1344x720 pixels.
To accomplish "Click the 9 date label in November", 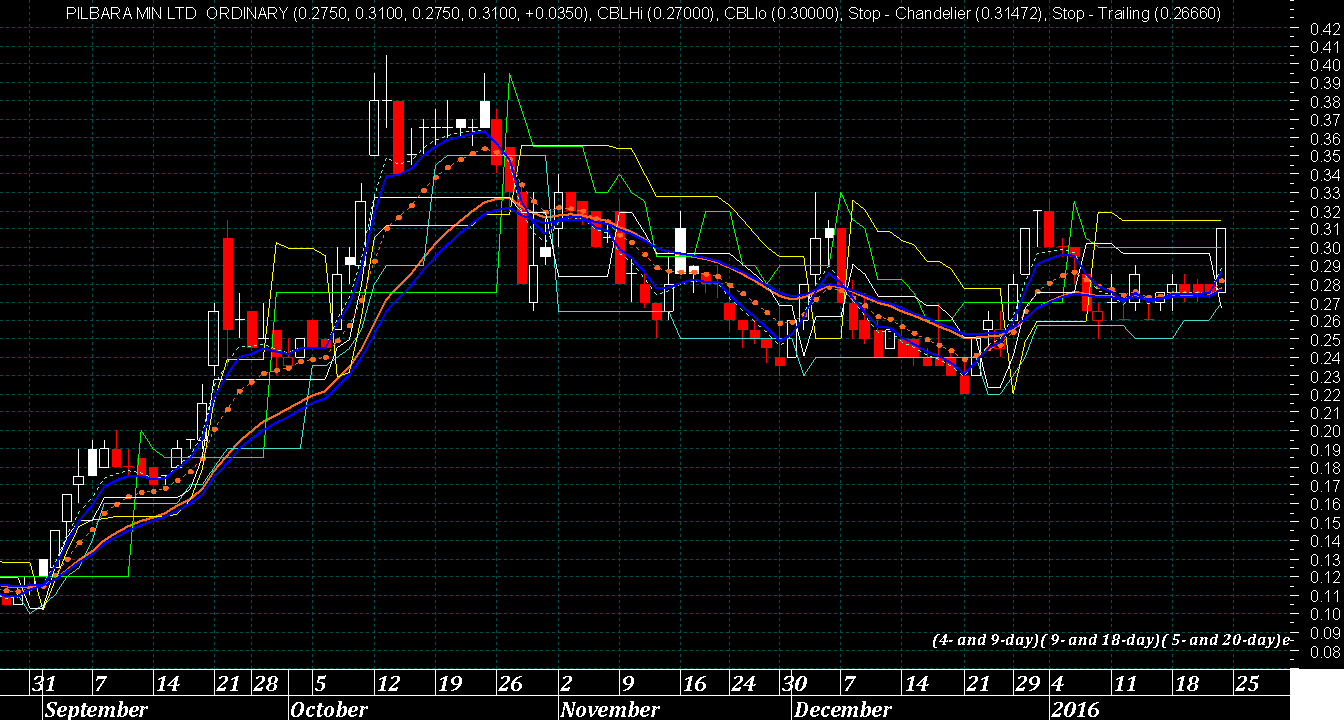I will point(628,684).
